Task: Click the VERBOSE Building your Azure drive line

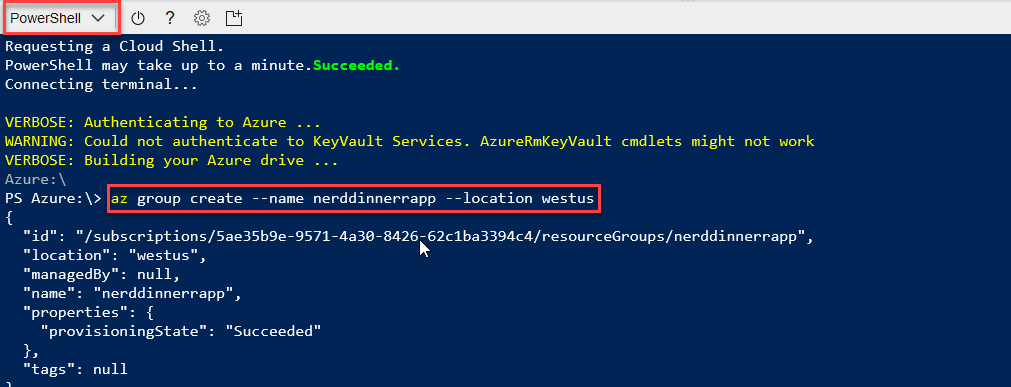Action: click(172, 160)
